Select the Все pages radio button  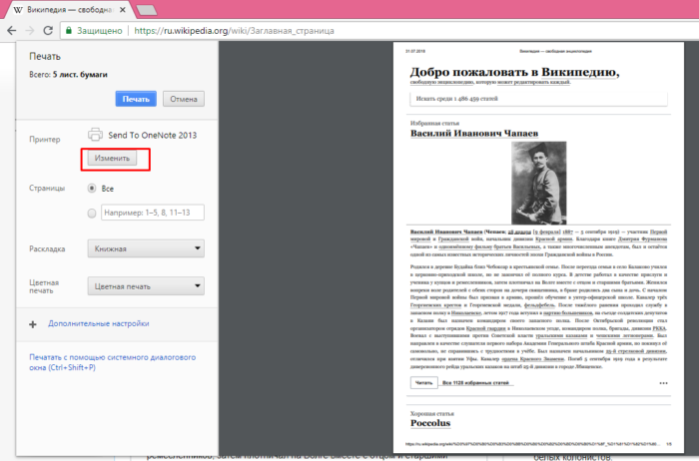[92, 188]
